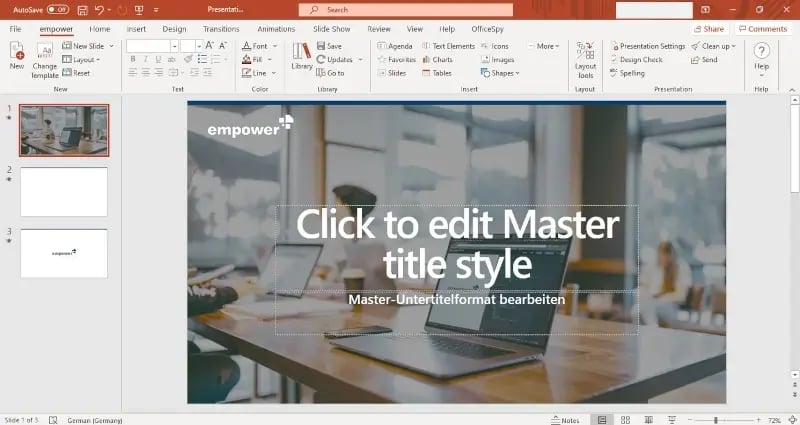The height and width of the screenshot is (425, 800).
Task: Toggle Italic formatting
Action: coord(145,59)
